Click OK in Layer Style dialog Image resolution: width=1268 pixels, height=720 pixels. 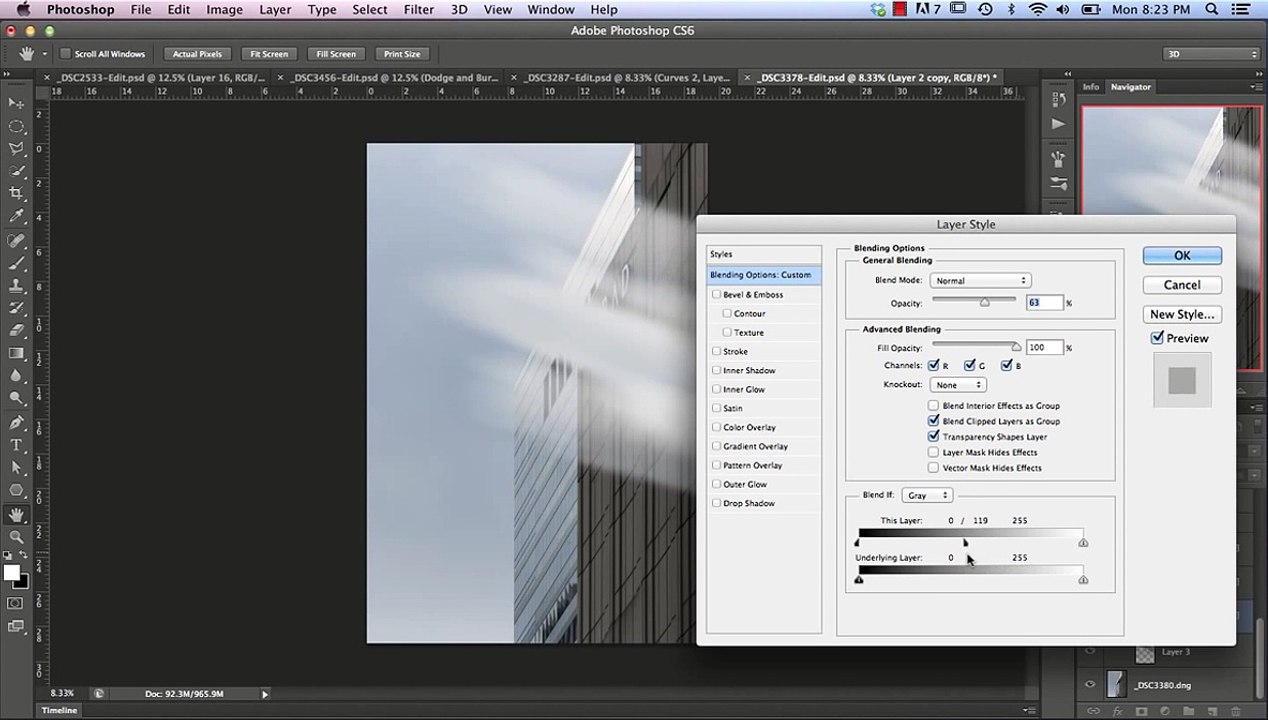(1182, 256)
